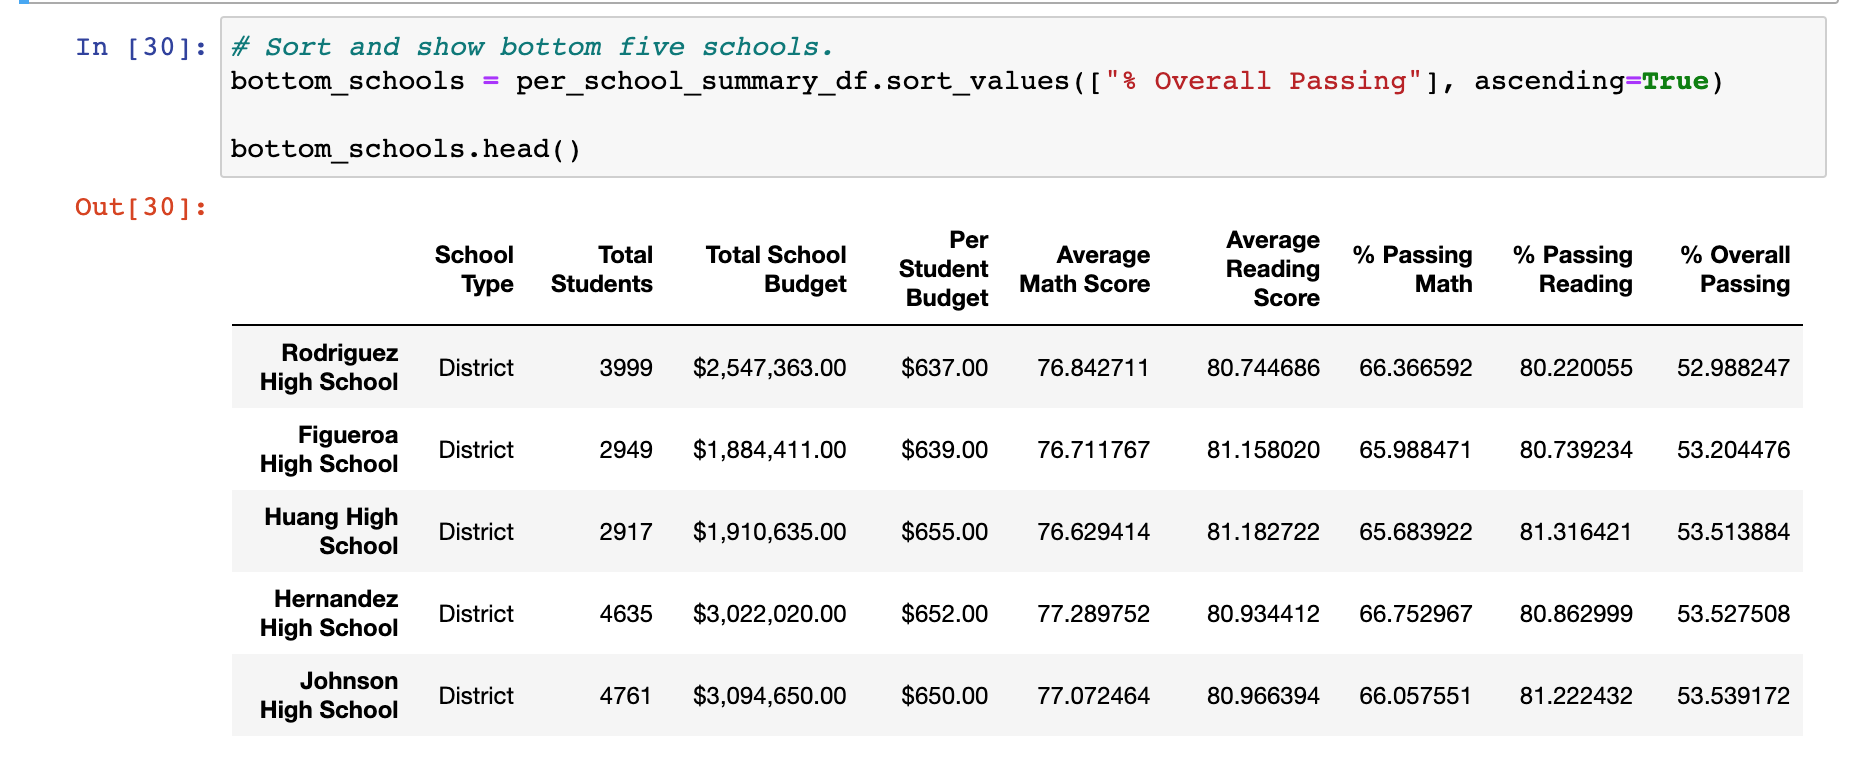The height and width of the screenshot is (772, 1854).
Task: Click the passing math value 66.752967
Action: pos(1416,614)
